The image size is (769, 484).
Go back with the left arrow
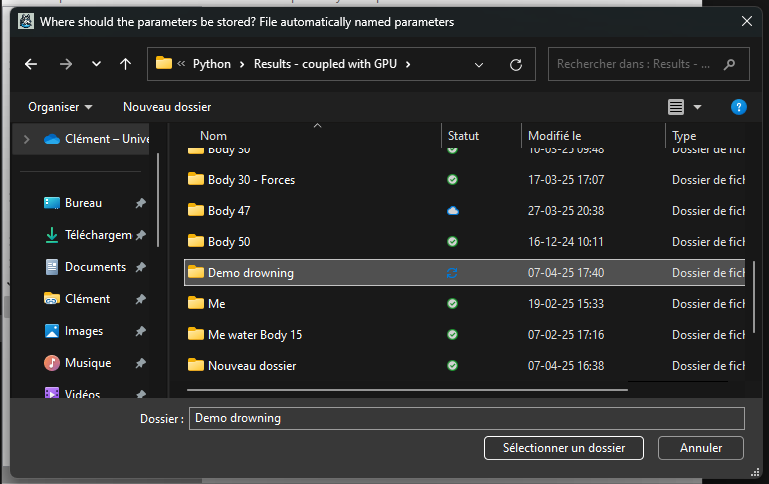pyautogui.click(x=31, y=64)
